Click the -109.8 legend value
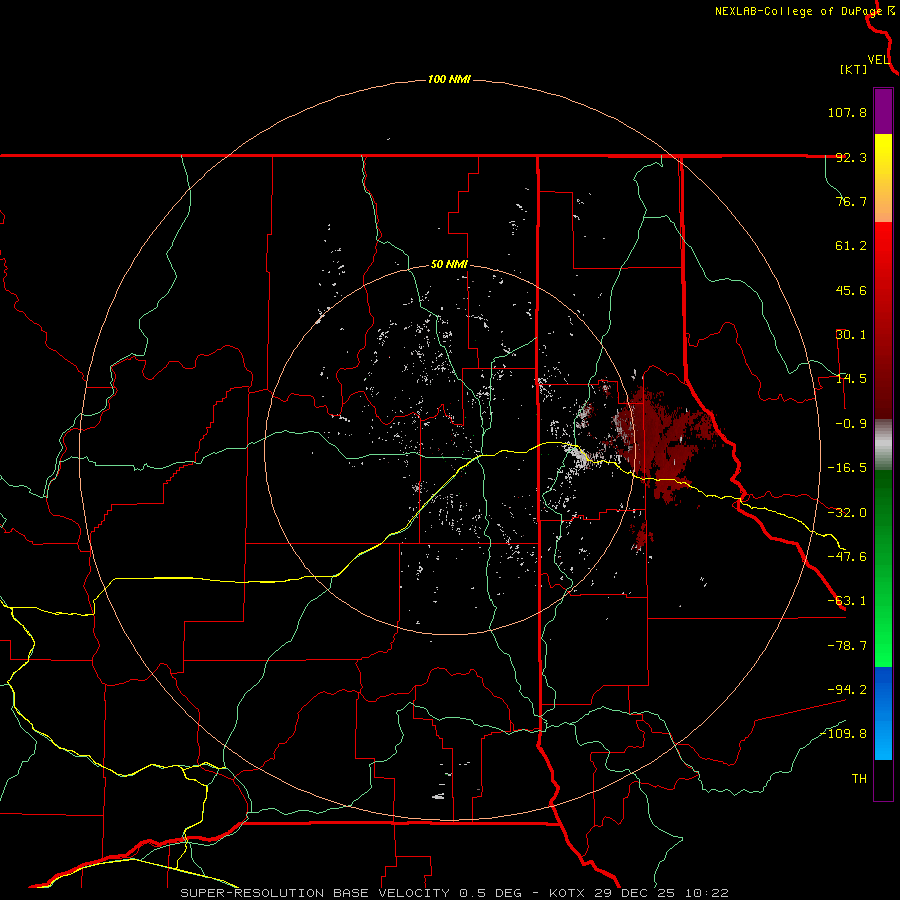900x900 pixels. pos(844,734)
